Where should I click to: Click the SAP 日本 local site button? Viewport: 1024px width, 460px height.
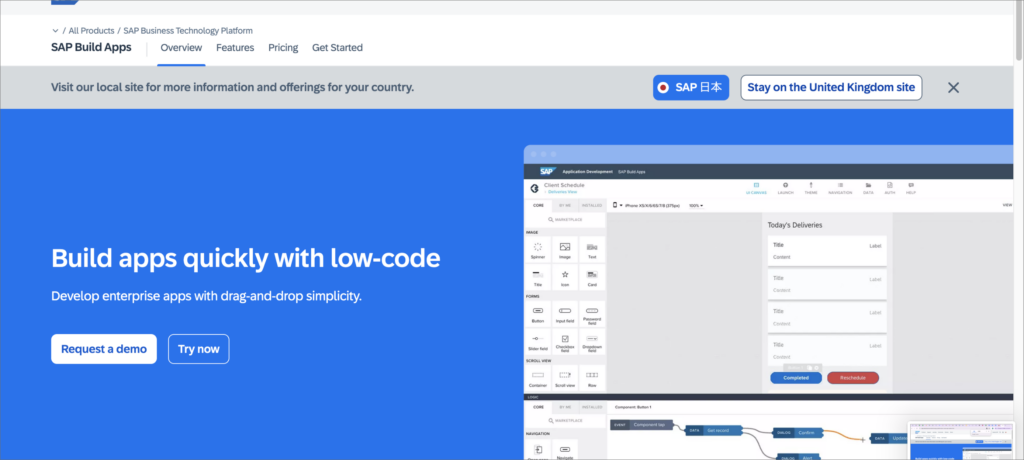pyautogui.click(x=691, y=87)
